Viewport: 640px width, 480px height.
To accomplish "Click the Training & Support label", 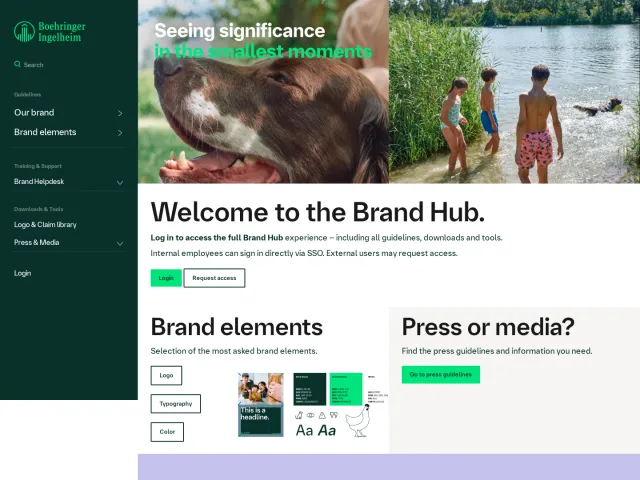I will point(38,166).
